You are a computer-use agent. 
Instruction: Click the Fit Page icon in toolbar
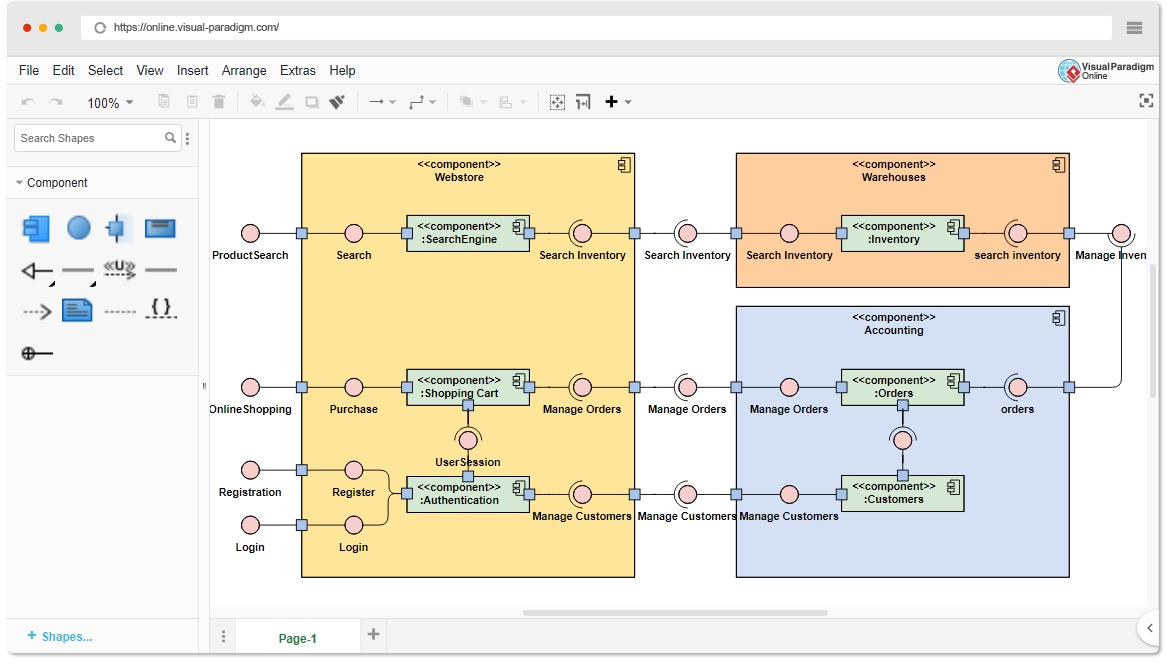click(x=557, y=102)
